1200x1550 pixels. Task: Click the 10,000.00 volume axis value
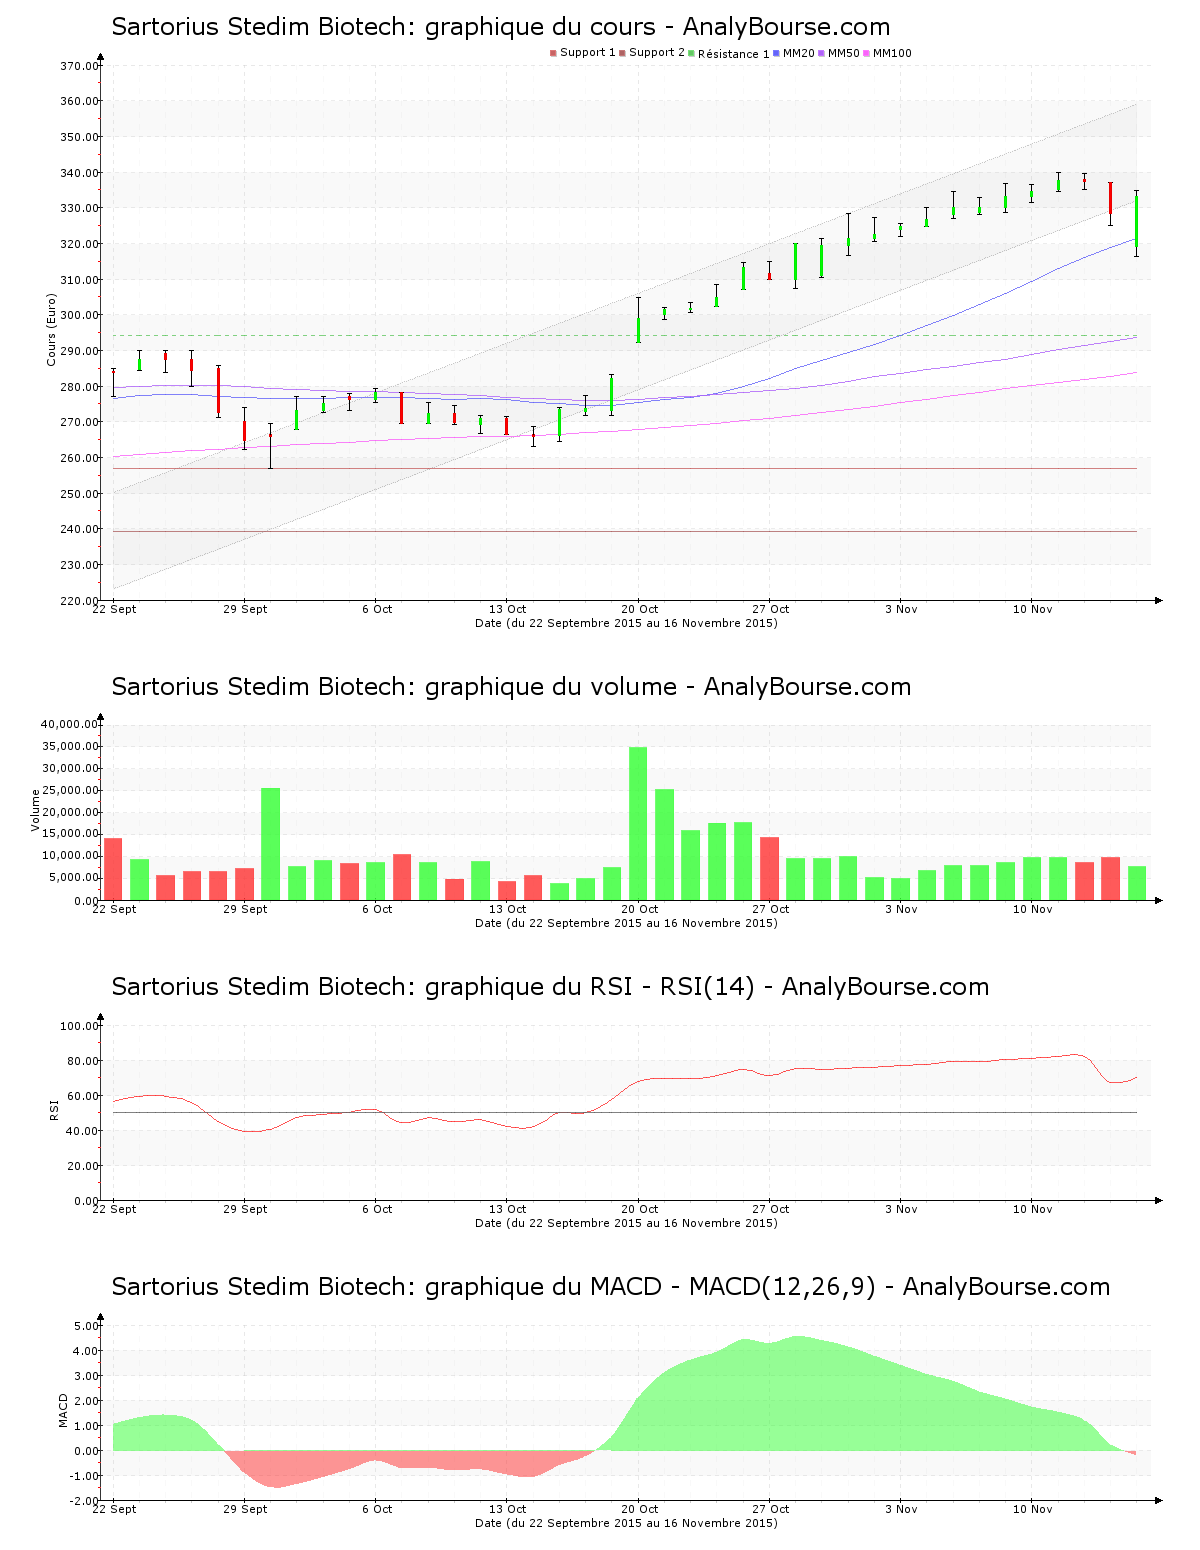pyautogui.click(x=70, y=856)
